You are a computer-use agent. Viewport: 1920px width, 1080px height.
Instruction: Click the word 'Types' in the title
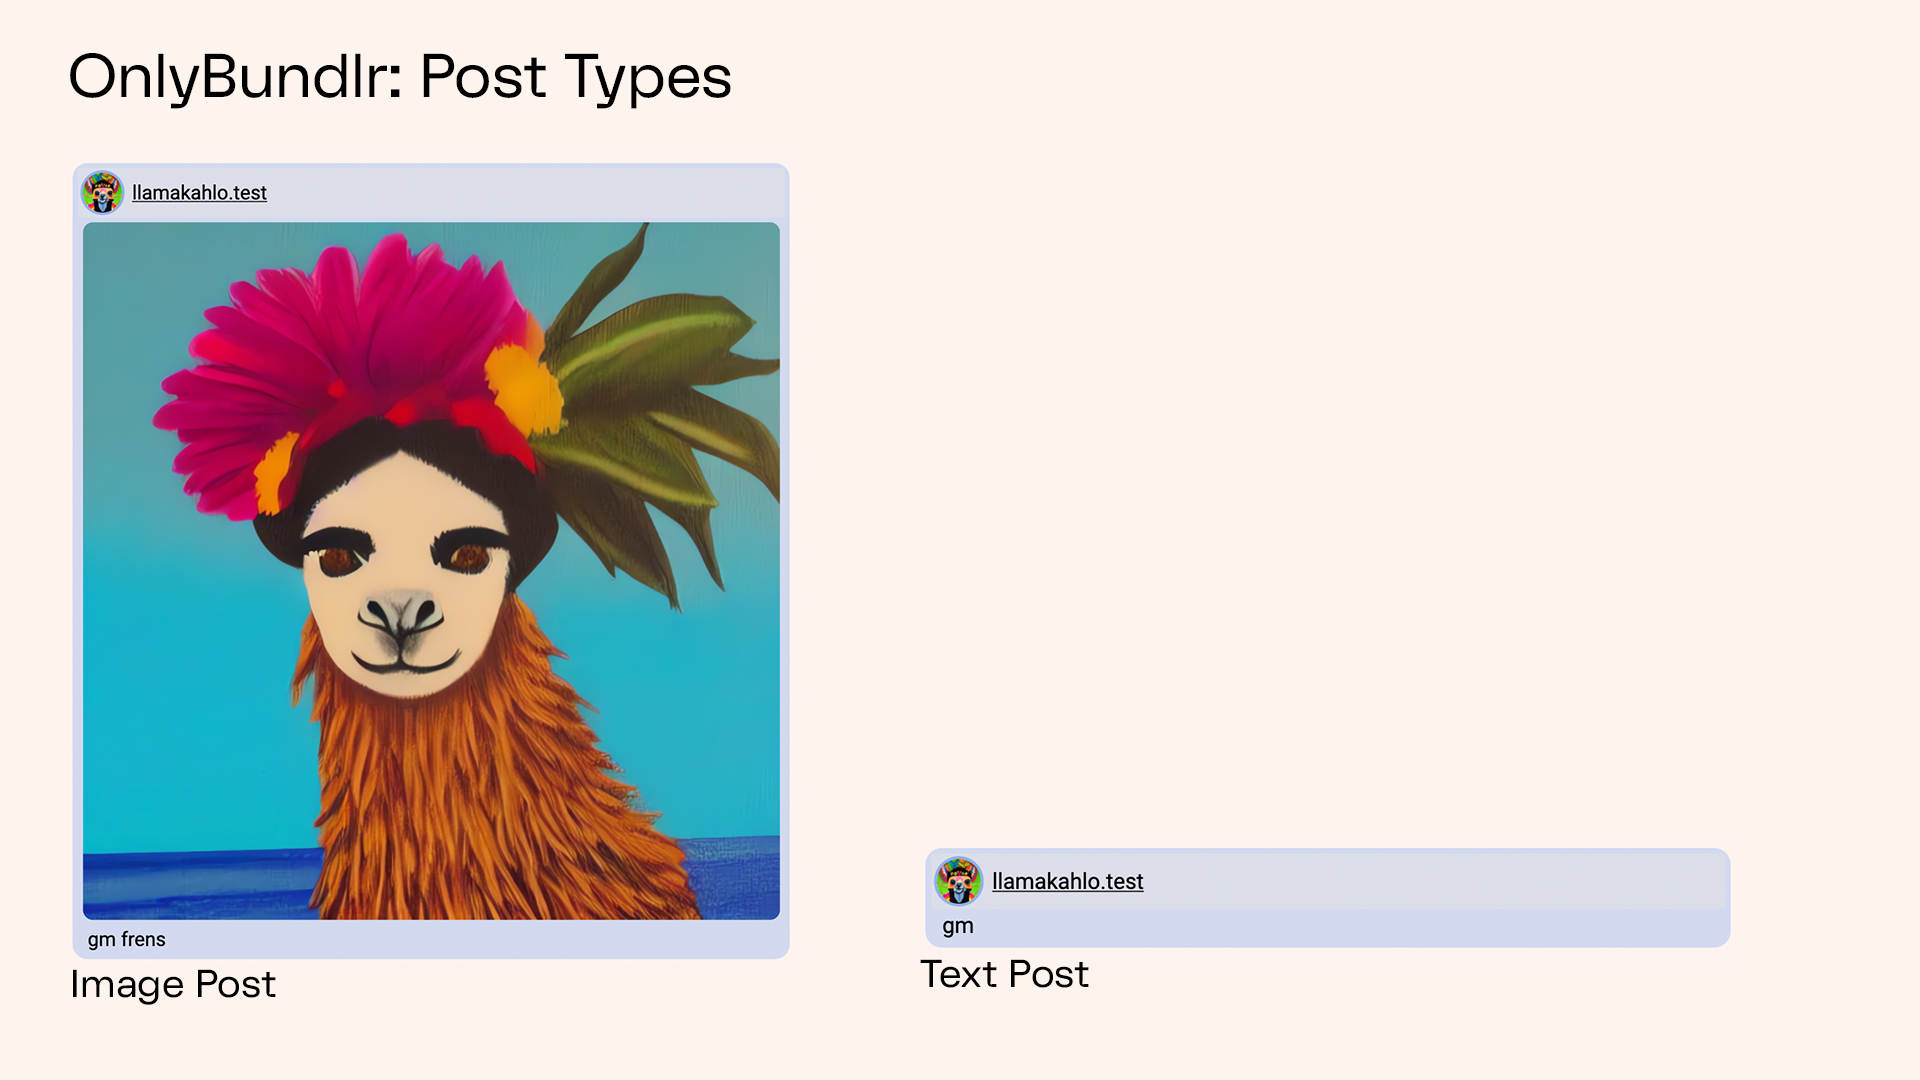(x=648, y=78)
